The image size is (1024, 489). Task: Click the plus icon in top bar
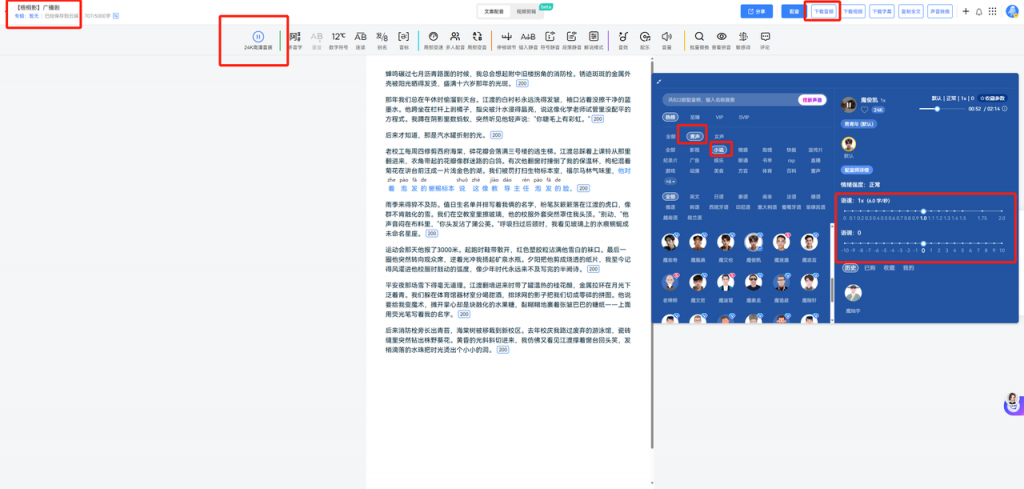click(966, 11)
